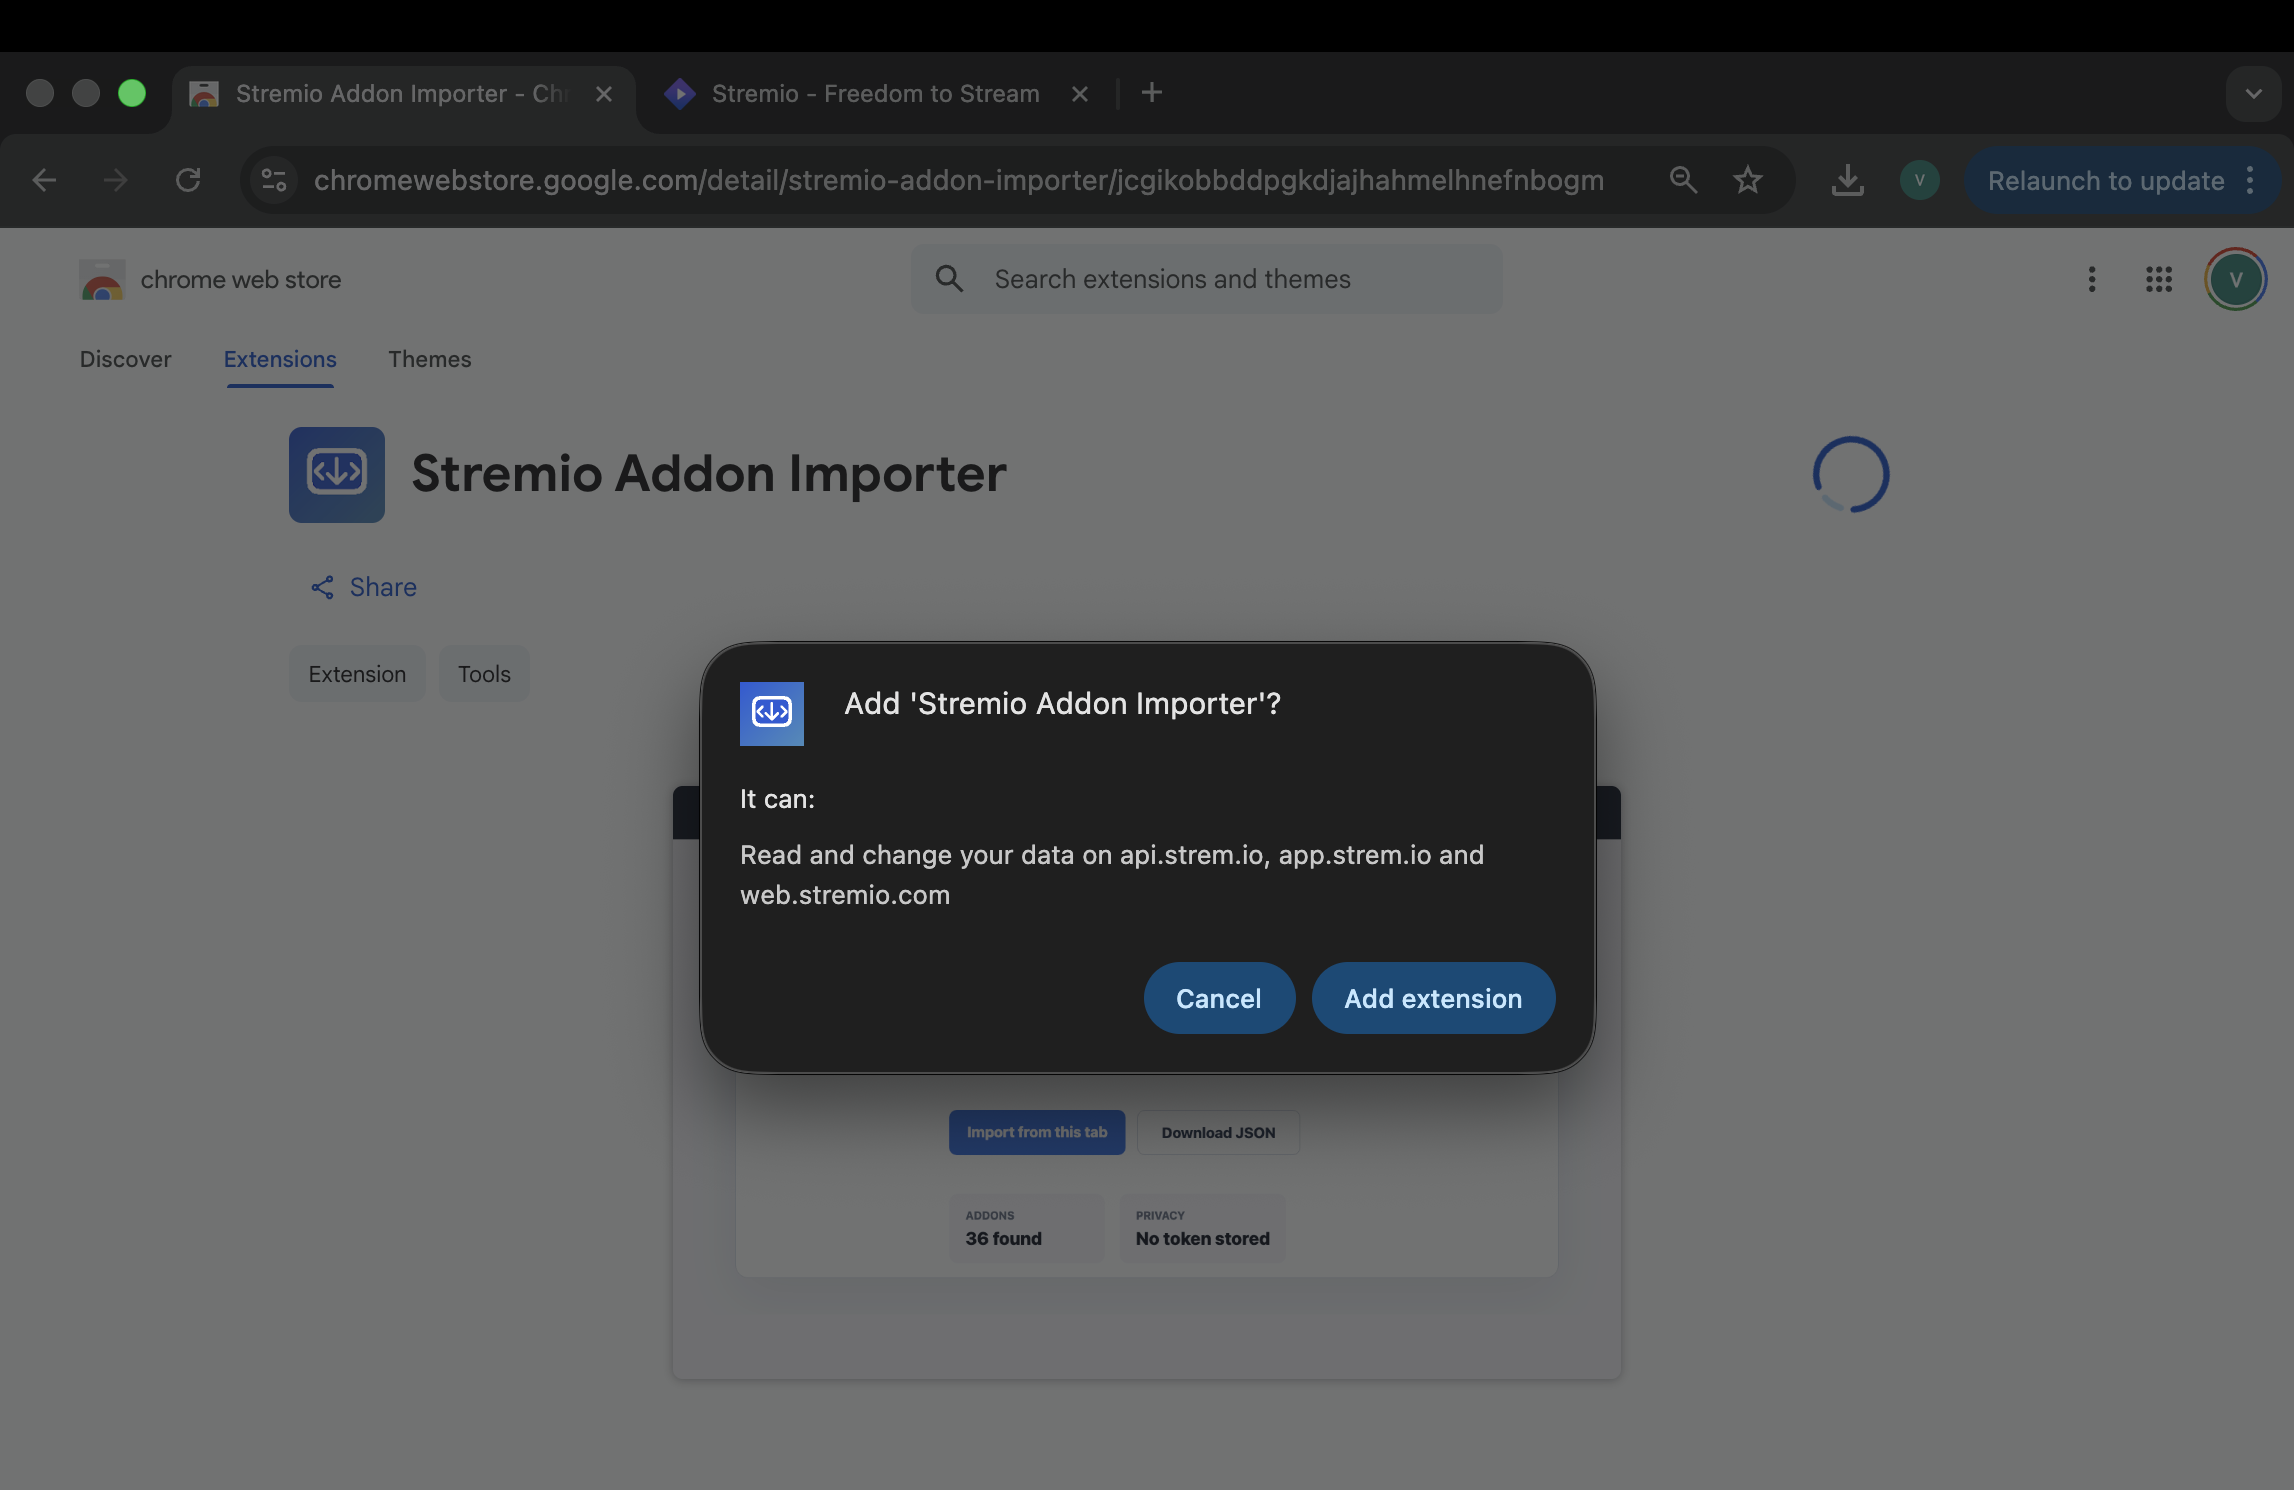
Task: Go to the Discover tab
Action: click(125, 359)
